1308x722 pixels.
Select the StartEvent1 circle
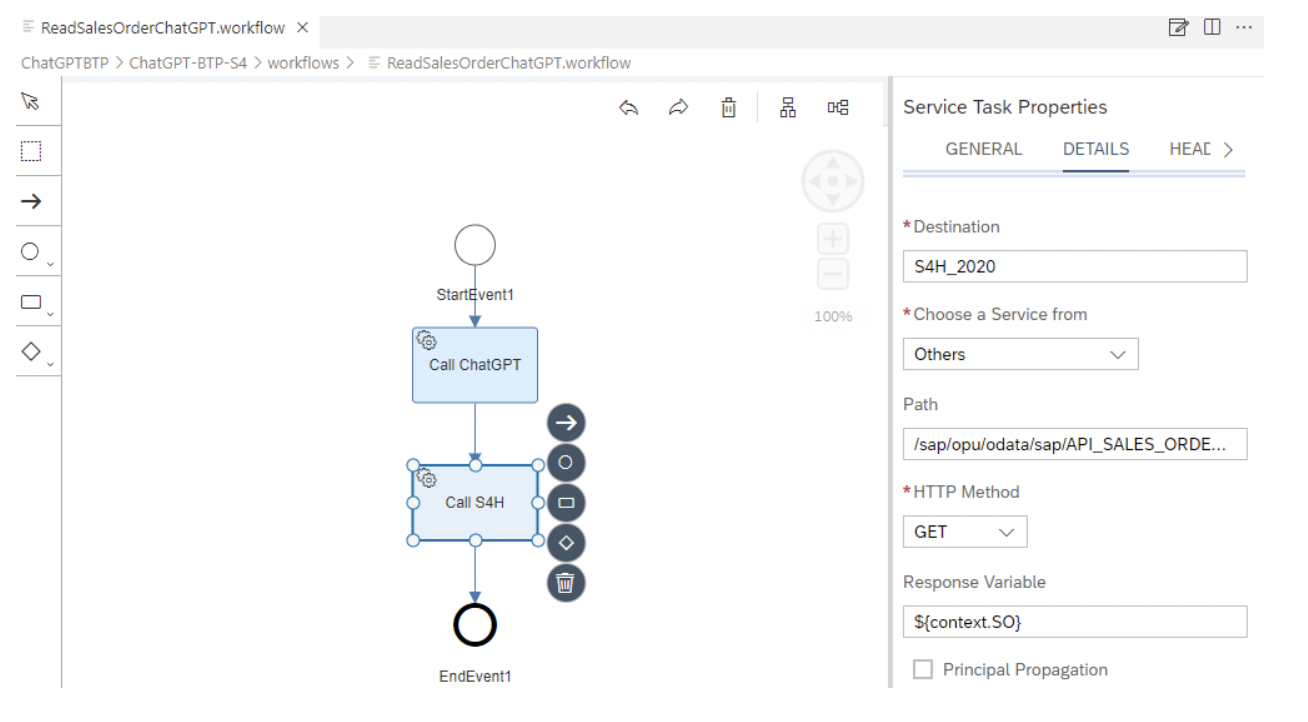tap(475, 245)
